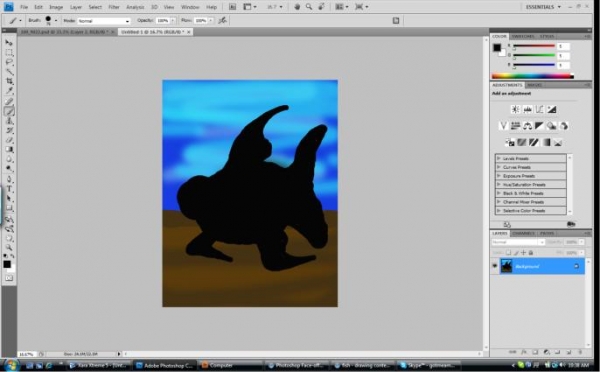Reset default foreground and background colors
Image resolution: width=600 pixels, height=372 pixels.
(x=5, y=256)
